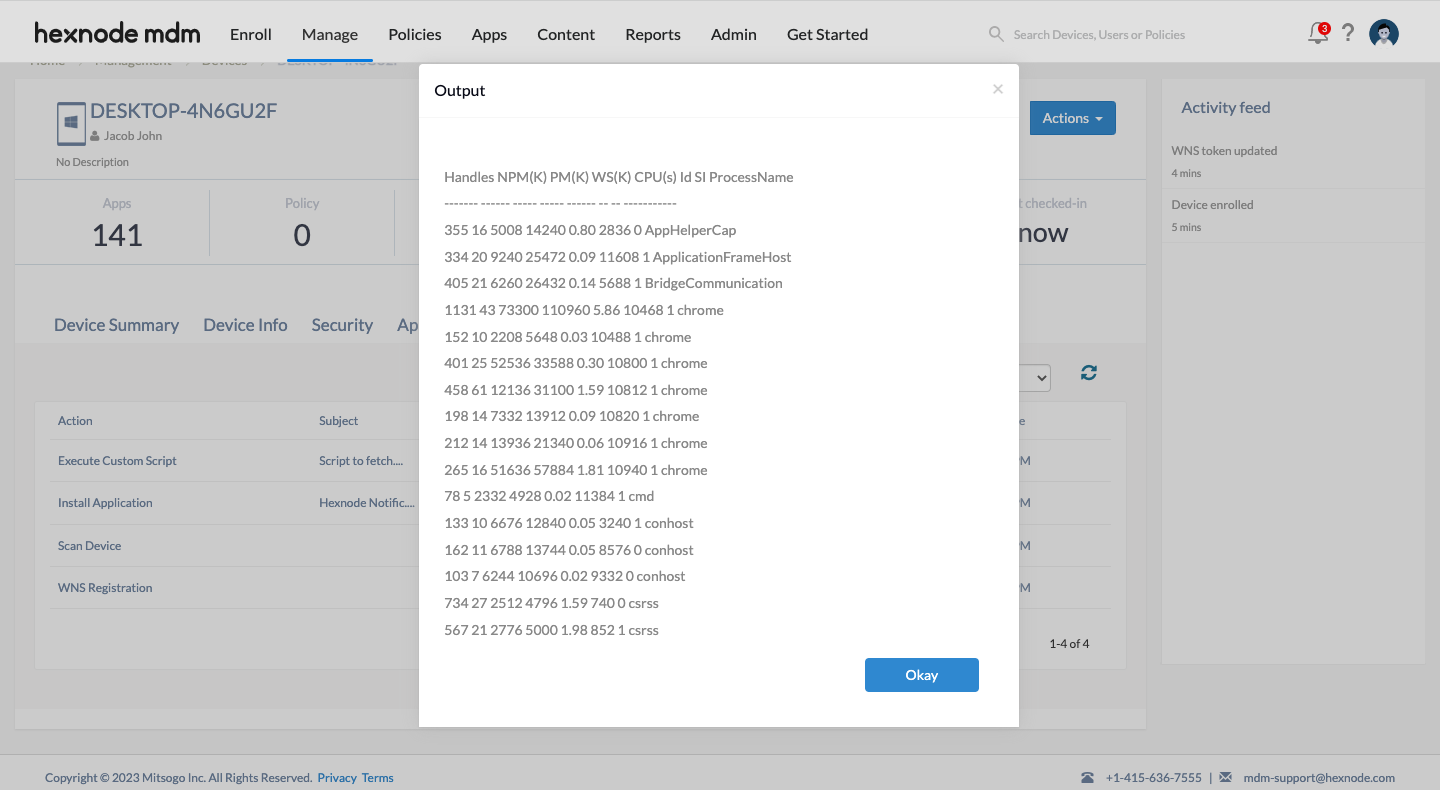The image size is (1440, 790).
Task: Open the Apps menu
Action: point(489,34)
